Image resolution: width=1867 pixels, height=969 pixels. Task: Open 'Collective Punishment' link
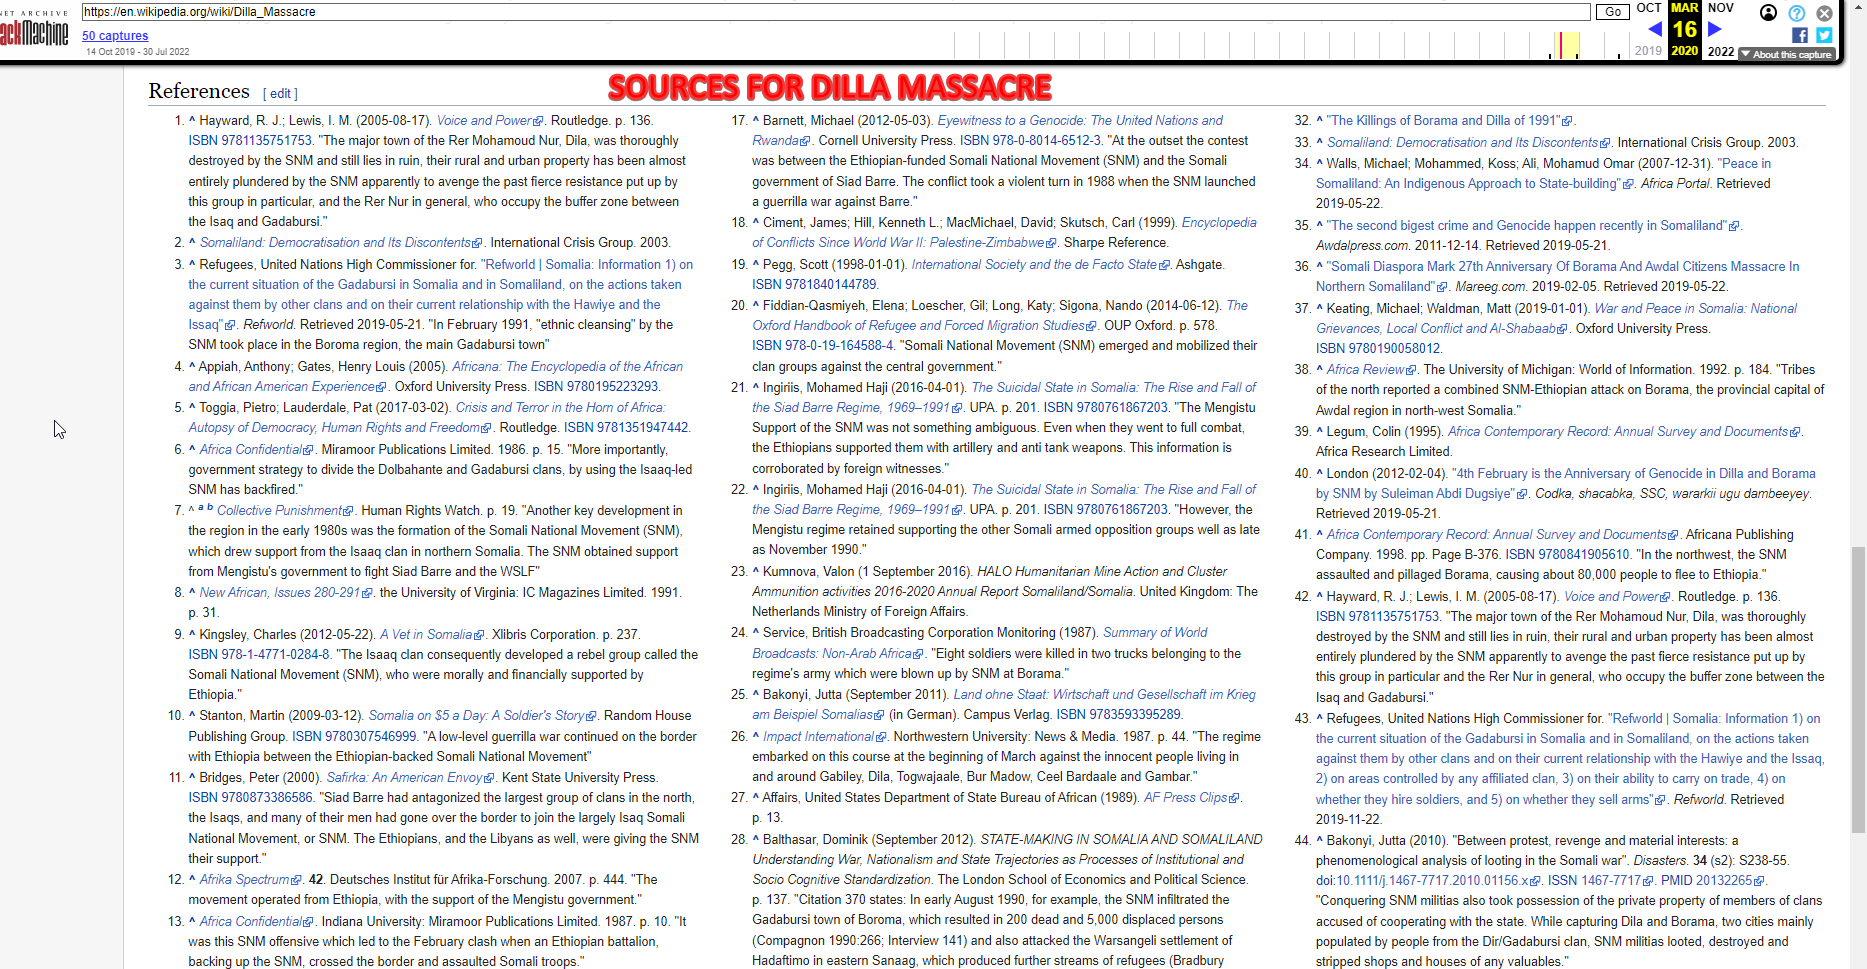(285, 511)
